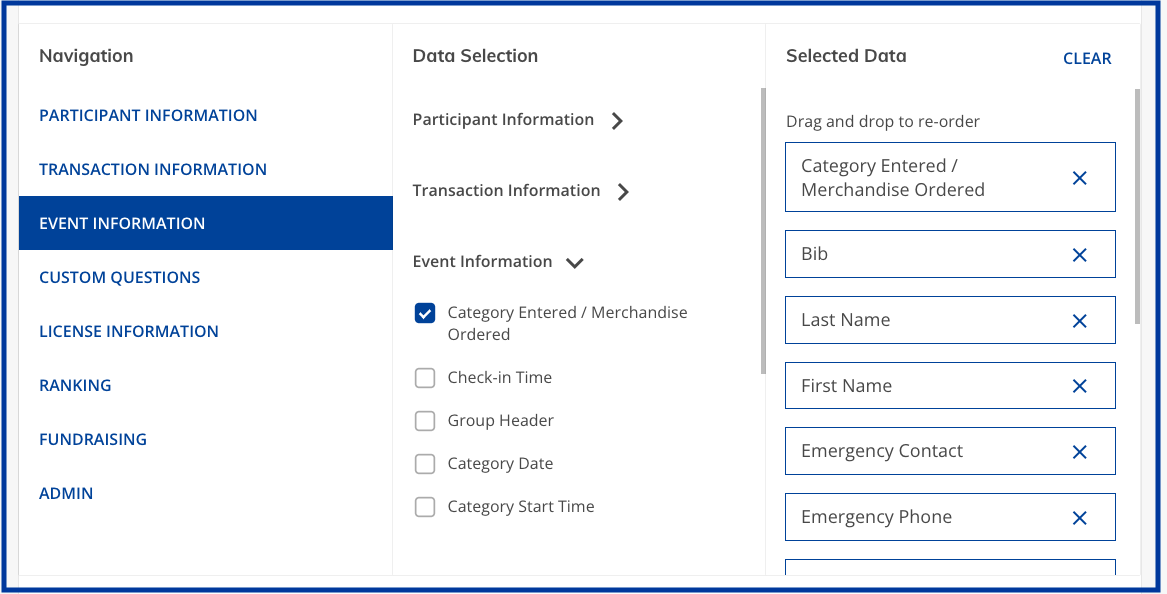The width and height of the screenshot is (1167, 594).
Task: Select the Last Name item box
Action: (x=920, y=321)
